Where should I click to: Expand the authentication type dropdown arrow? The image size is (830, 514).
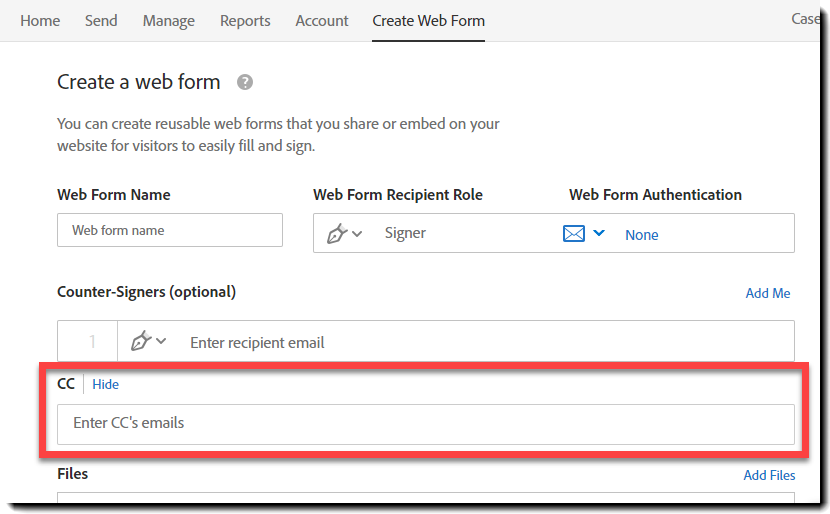click(599, 233)
